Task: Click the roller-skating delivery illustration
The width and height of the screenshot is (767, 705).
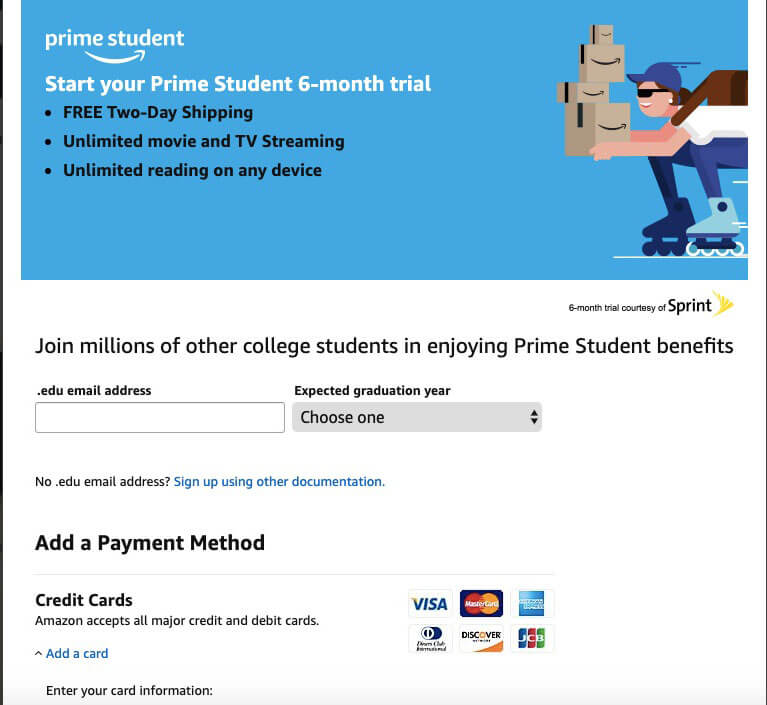Action: coord(653,140)
